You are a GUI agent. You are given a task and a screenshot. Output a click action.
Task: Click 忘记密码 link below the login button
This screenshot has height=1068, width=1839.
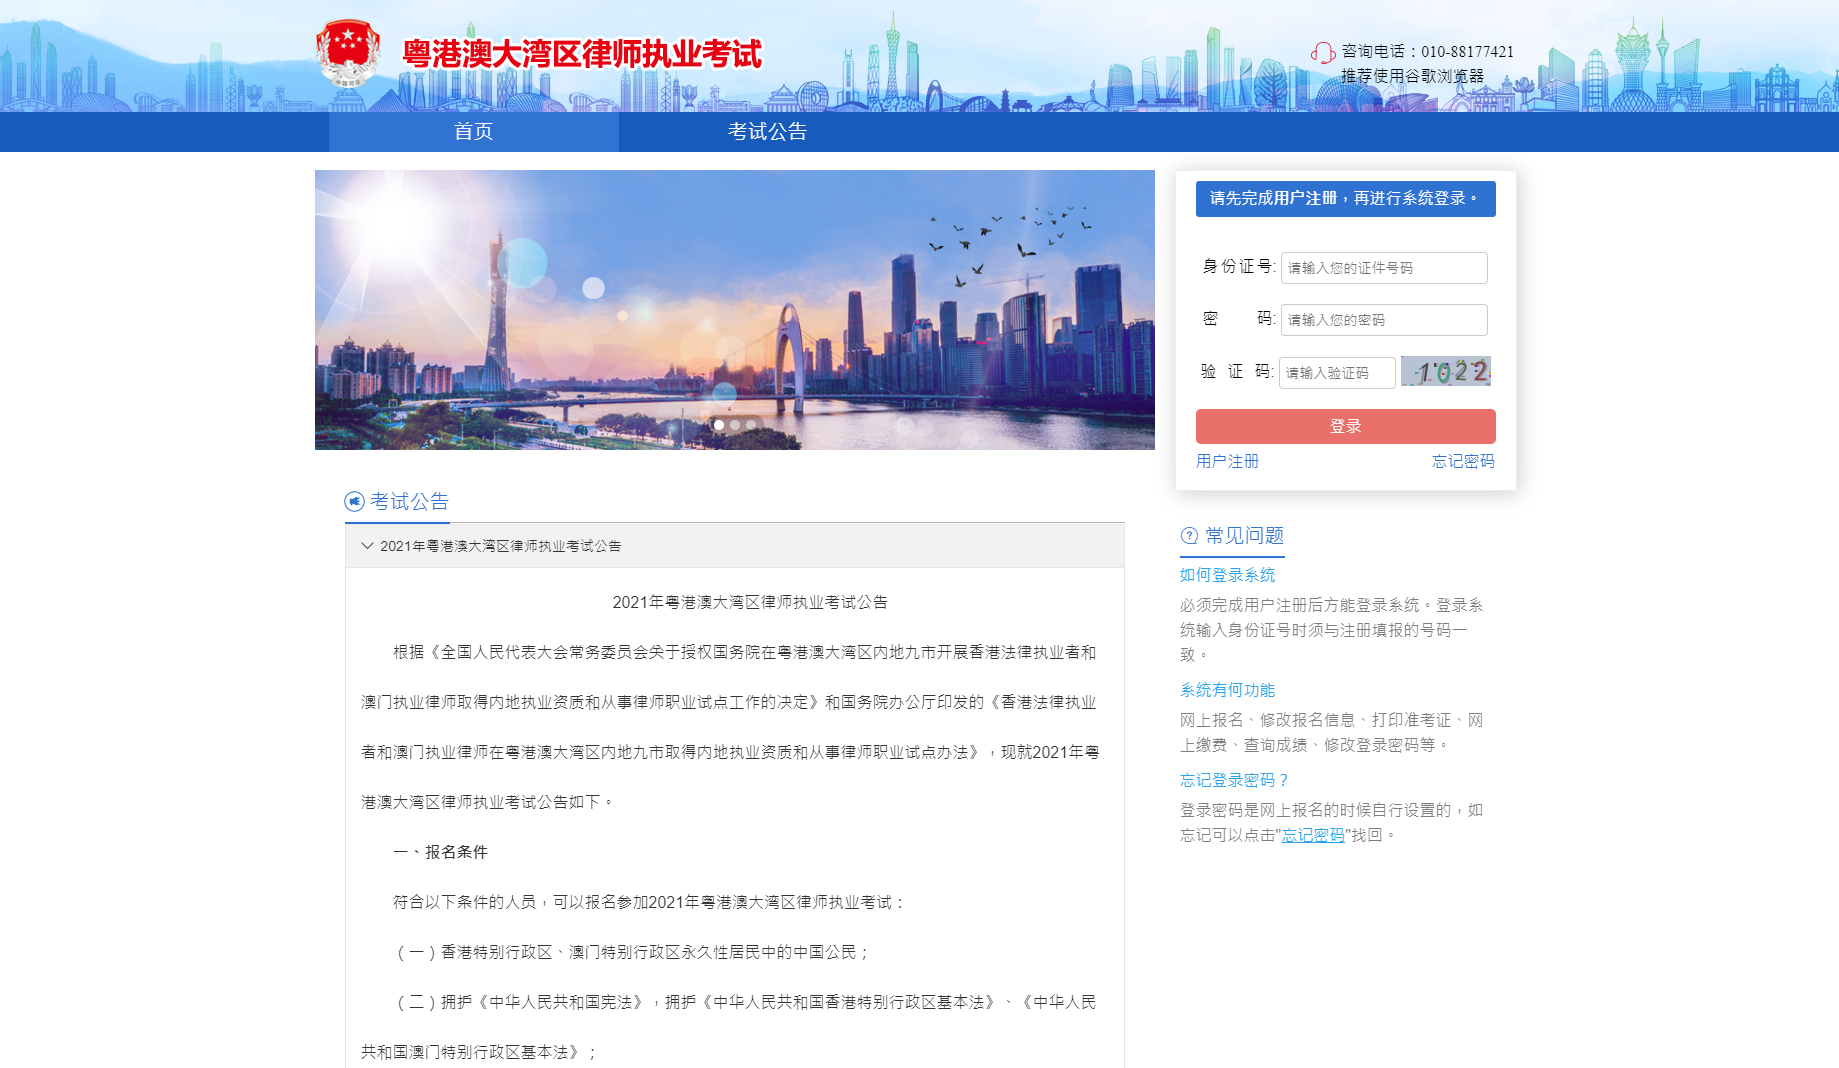pyautogui.click(x=1463, y=461)
